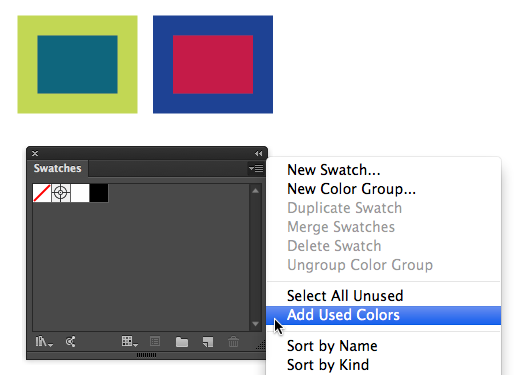Select the Registration swatch
This screenshot has width=516, height=375.
(61, 193)
